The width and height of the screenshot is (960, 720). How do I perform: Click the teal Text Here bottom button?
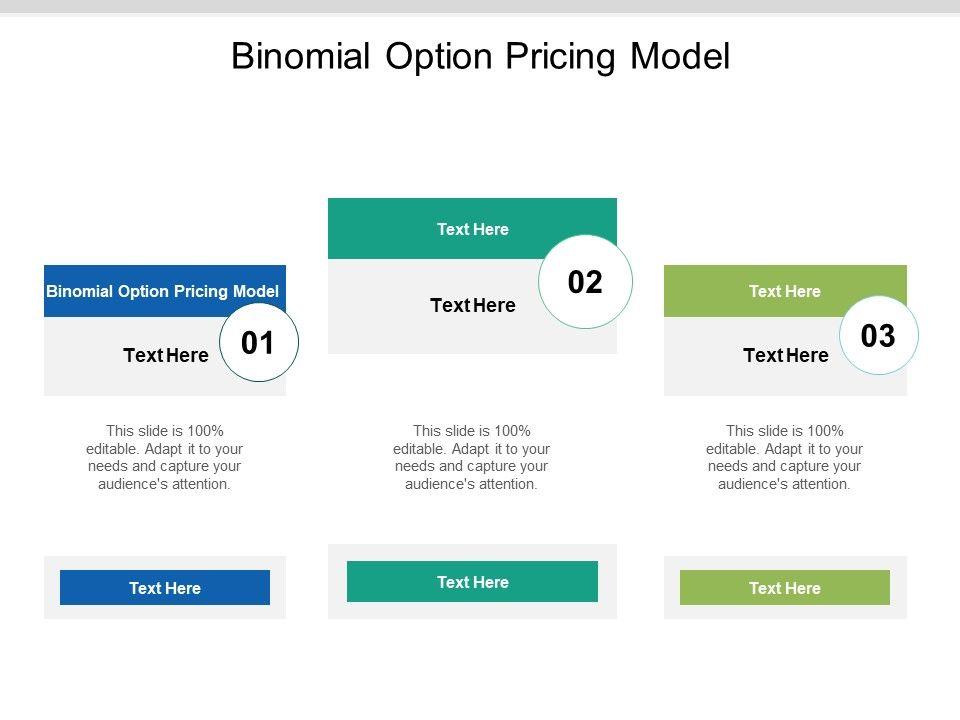[x=472, y=582]
